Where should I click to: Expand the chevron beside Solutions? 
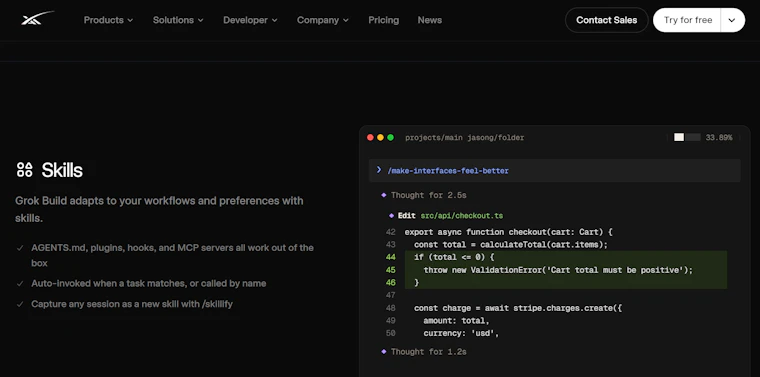(201, 20)
